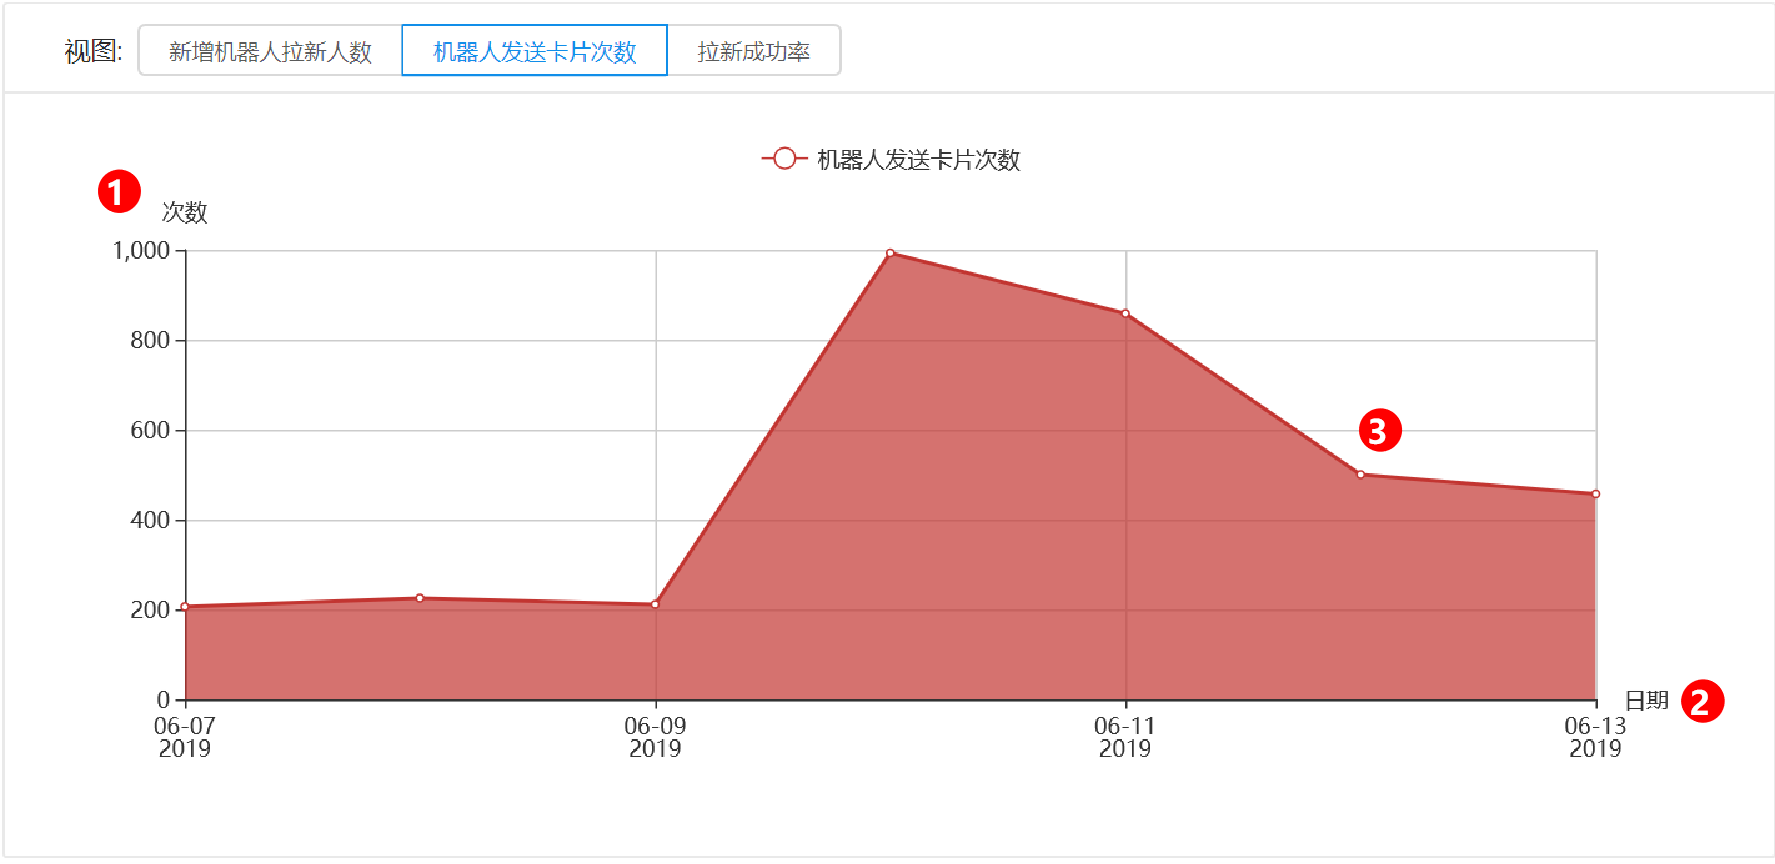The height and width of the screenshot is (864, 1775).
Task: Click the x-axis label 06-09 2019
Action: [x=655, y=737]
